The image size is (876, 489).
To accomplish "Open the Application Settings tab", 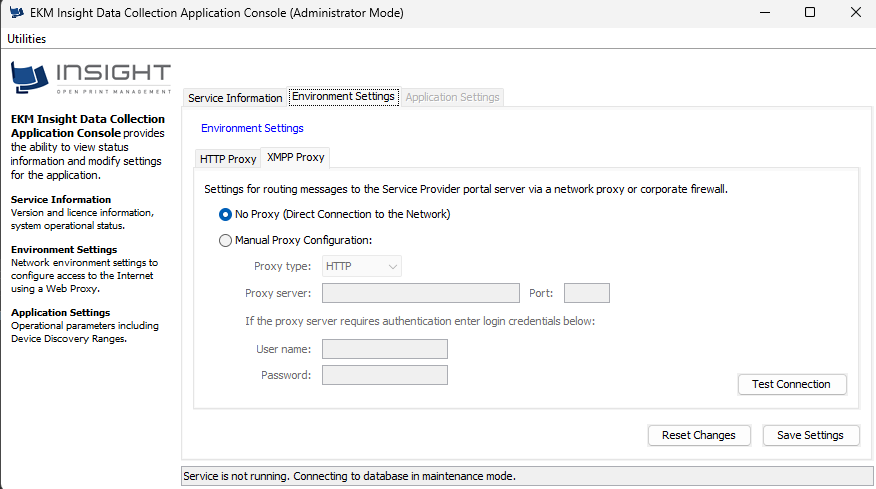I will tap(452, 97).
